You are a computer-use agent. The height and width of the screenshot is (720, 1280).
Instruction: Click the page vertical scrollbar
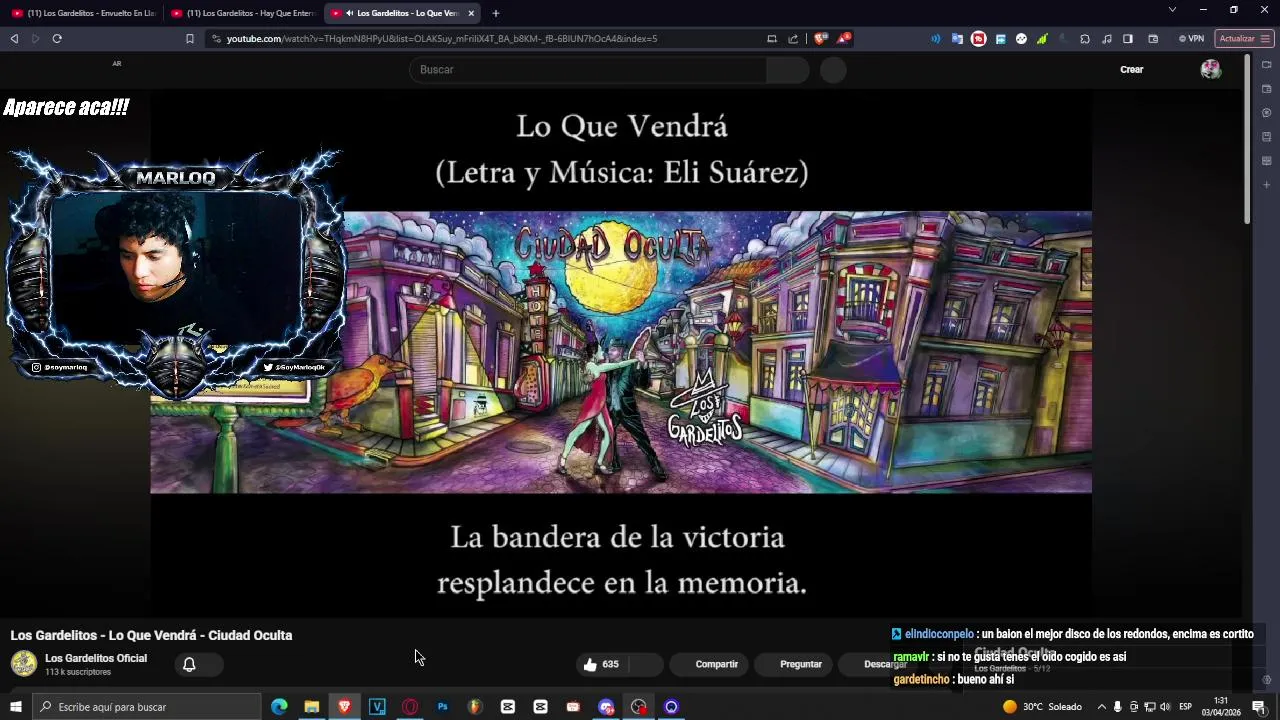click(1247, 140)
